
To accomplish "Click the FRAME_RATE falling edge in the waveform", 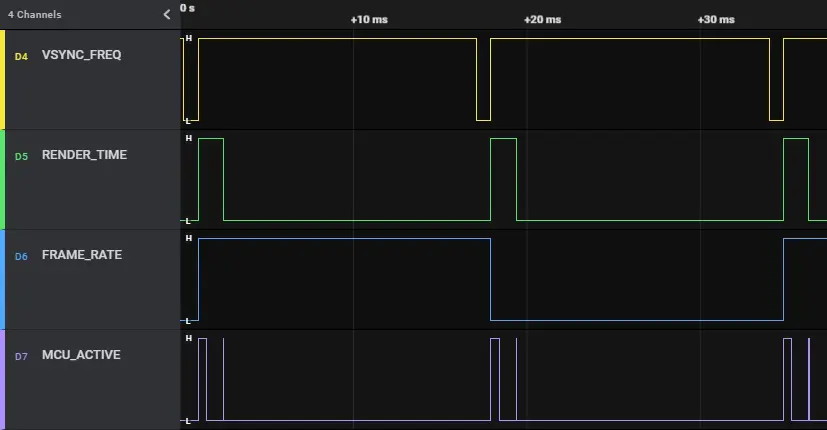I will (491, 280).
